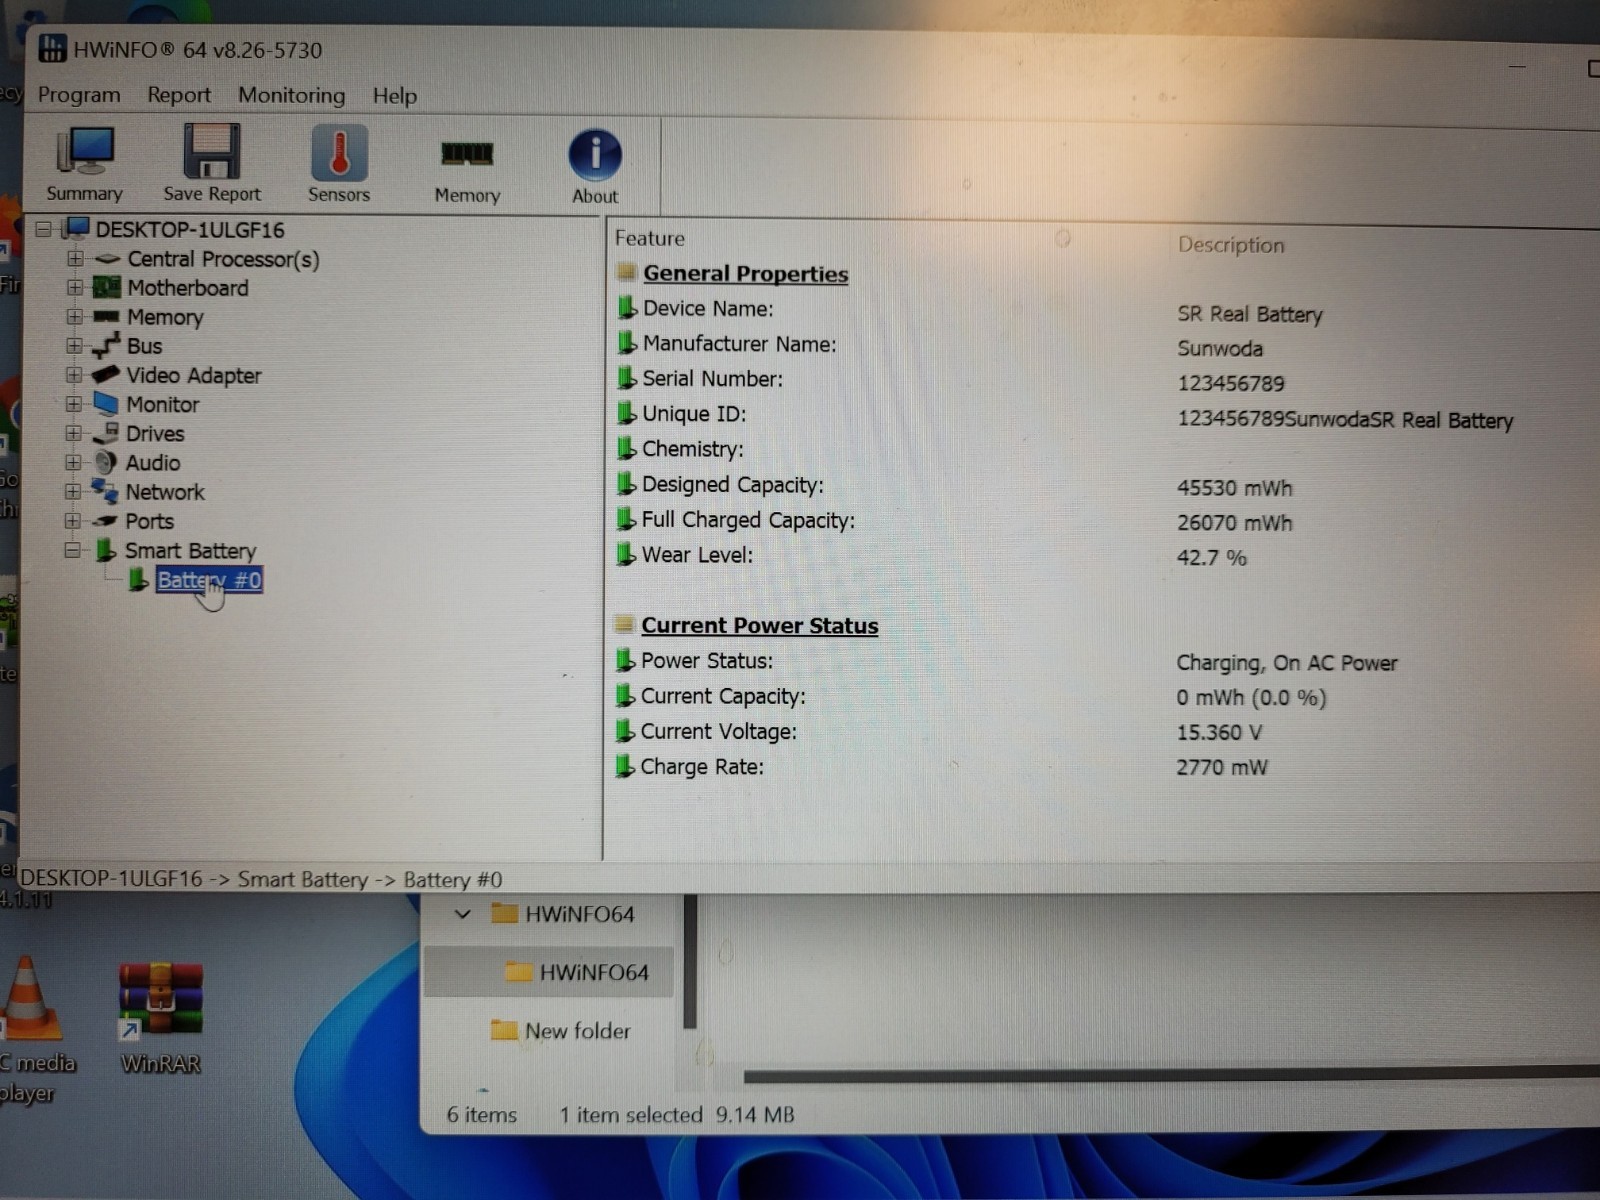Image resolution: width=1600 pixels, height=1200 pixels.
Task: Click the Power Status value Charging, On AC Power
Action: pyautogui.click(x=1286, y=663)
